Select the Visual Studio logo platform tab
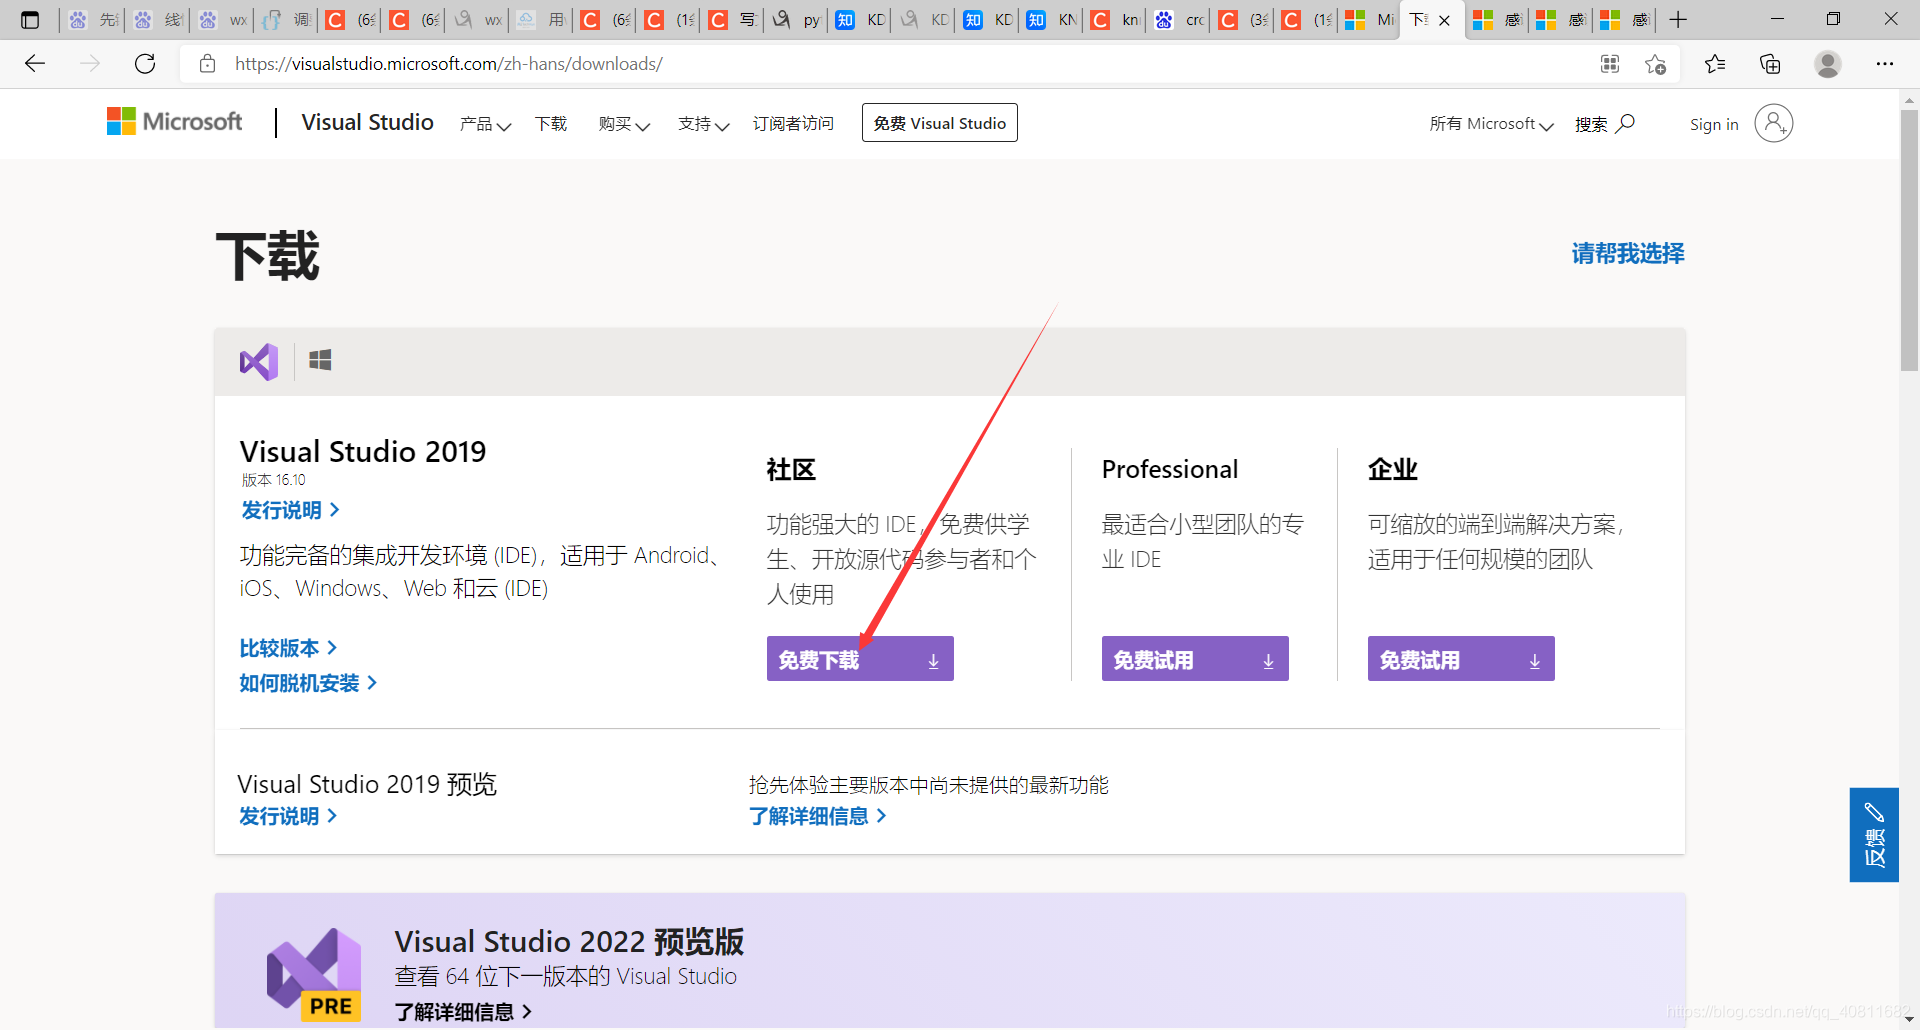Image resolution: width=1920 pixels, height=1030 pixels. 259,362
